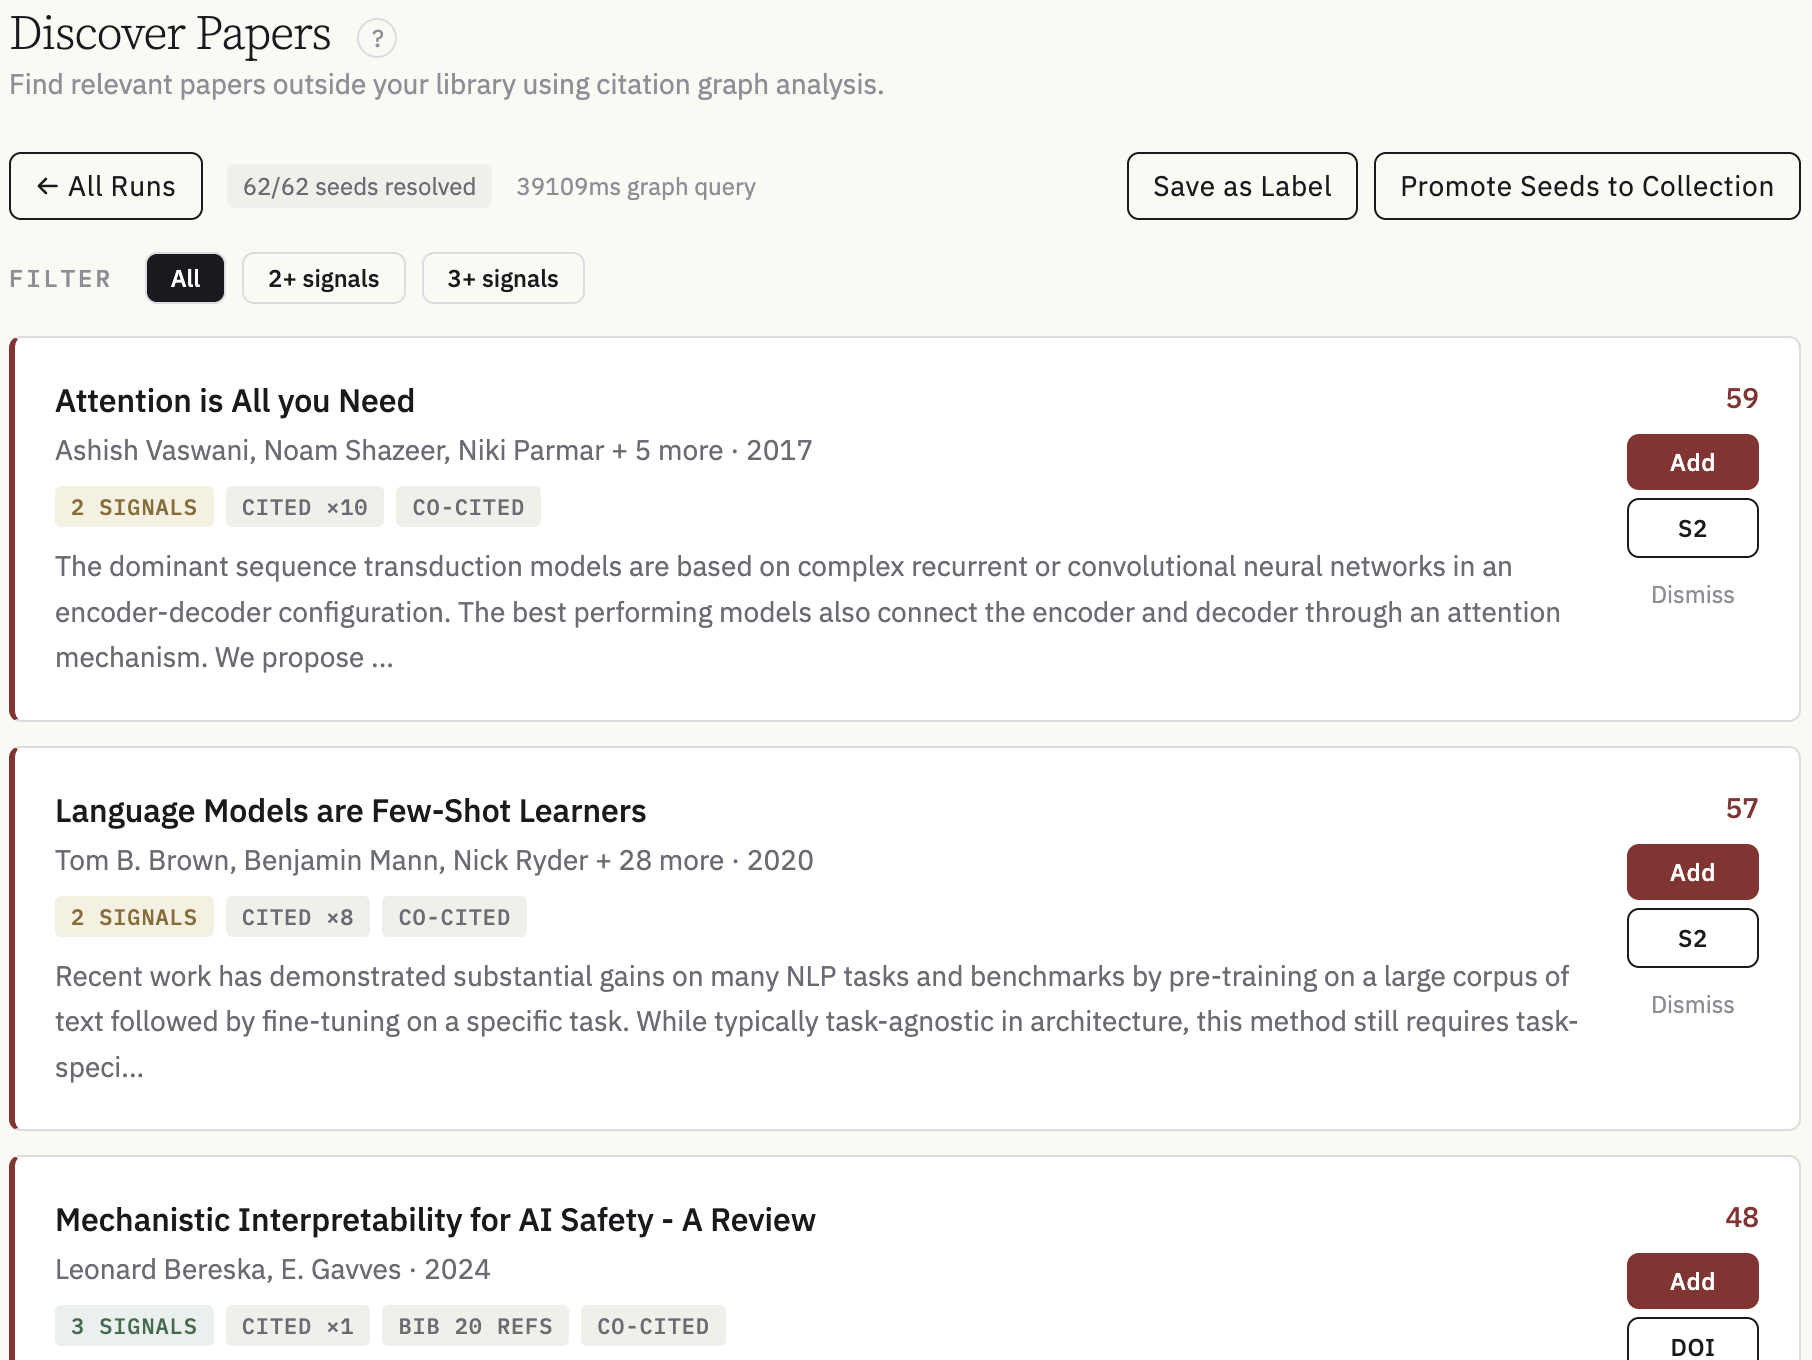This screenshot has height=1360, width=1812.
Task: Add the Mechanistic Interpretability review
Action: [1692, 1281]
